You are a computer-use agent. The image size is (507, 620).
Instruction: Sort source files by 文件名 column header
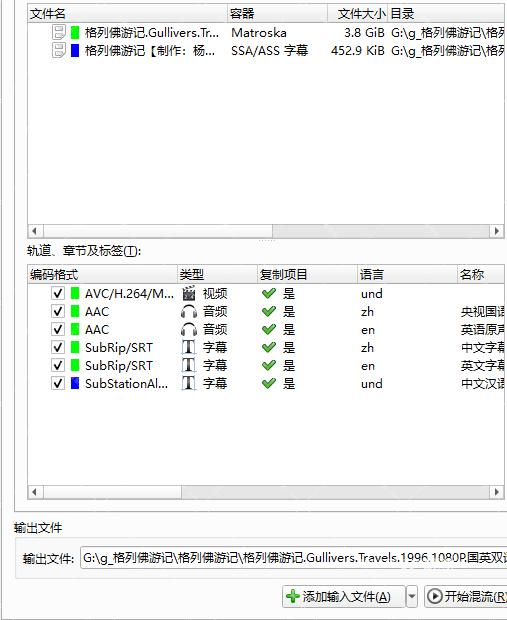click(127, 14)
